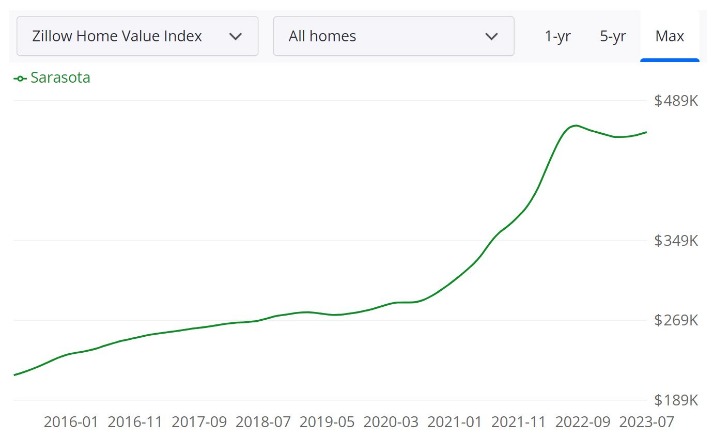Click the $349K y-axis label
Image resolution: width=714 pixels, height=439 pixels.
pos(676,240)
